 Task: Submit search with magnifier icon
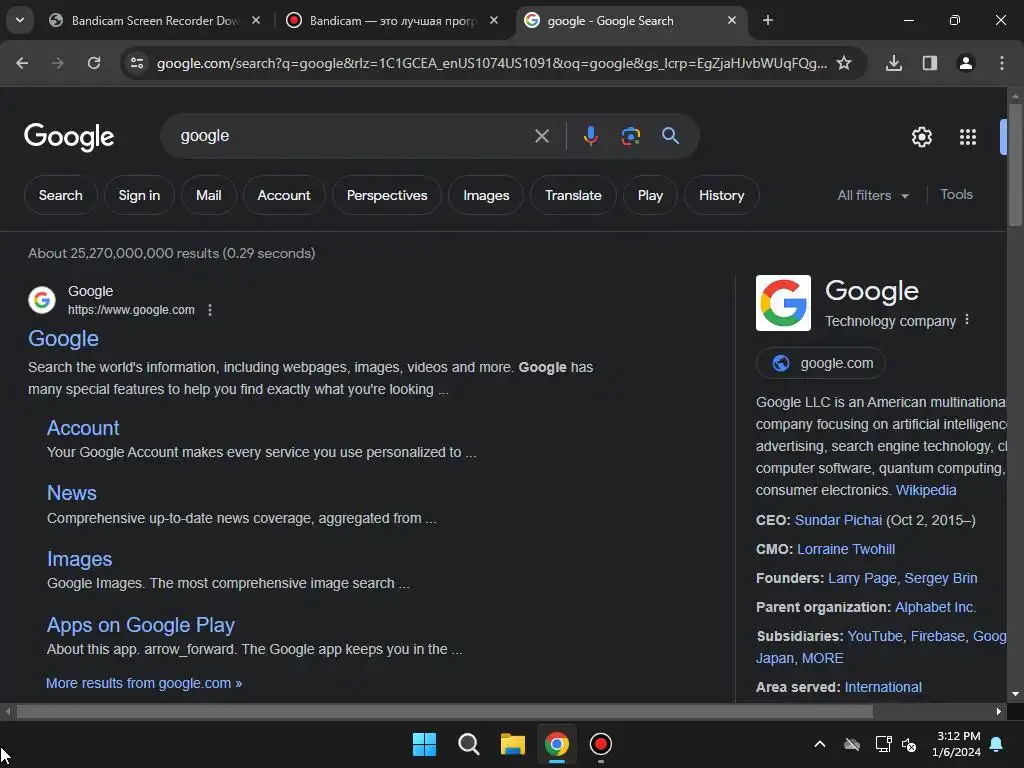tap(670, 136)
